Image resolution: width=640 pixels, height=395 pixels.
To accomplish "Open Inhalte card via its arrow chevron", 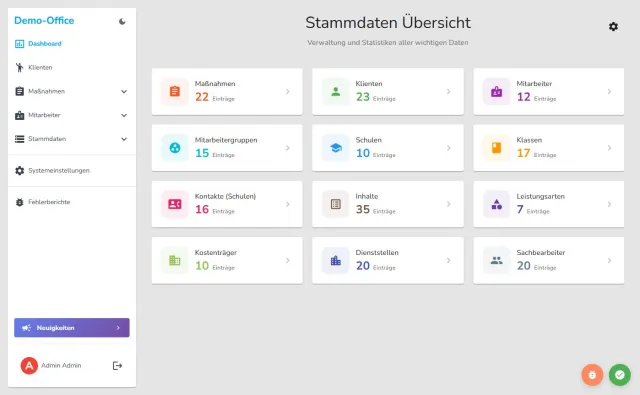I will [x=449, y=204].
